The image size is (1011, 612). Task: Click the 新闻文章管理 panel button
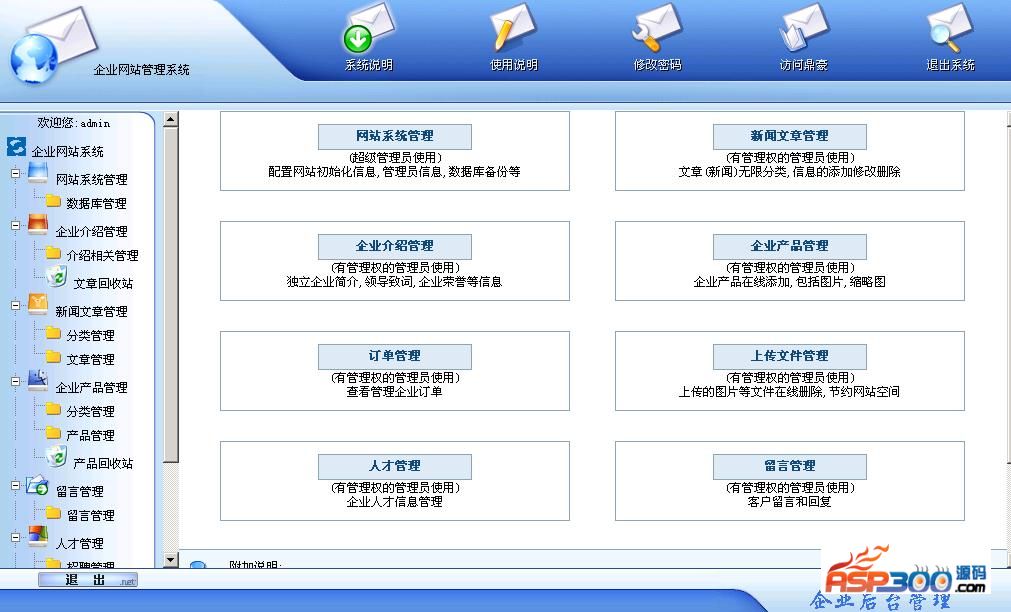pos(789,137)
